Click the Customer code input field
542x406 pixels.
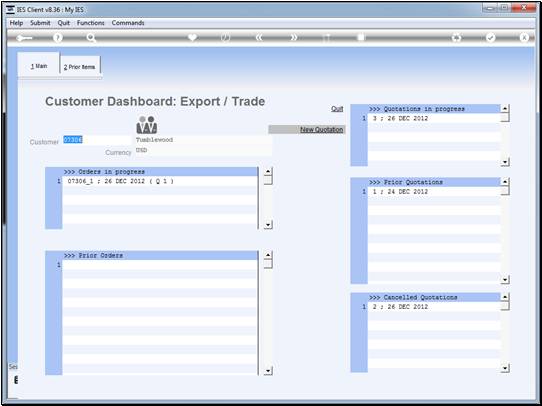(97, 140)
